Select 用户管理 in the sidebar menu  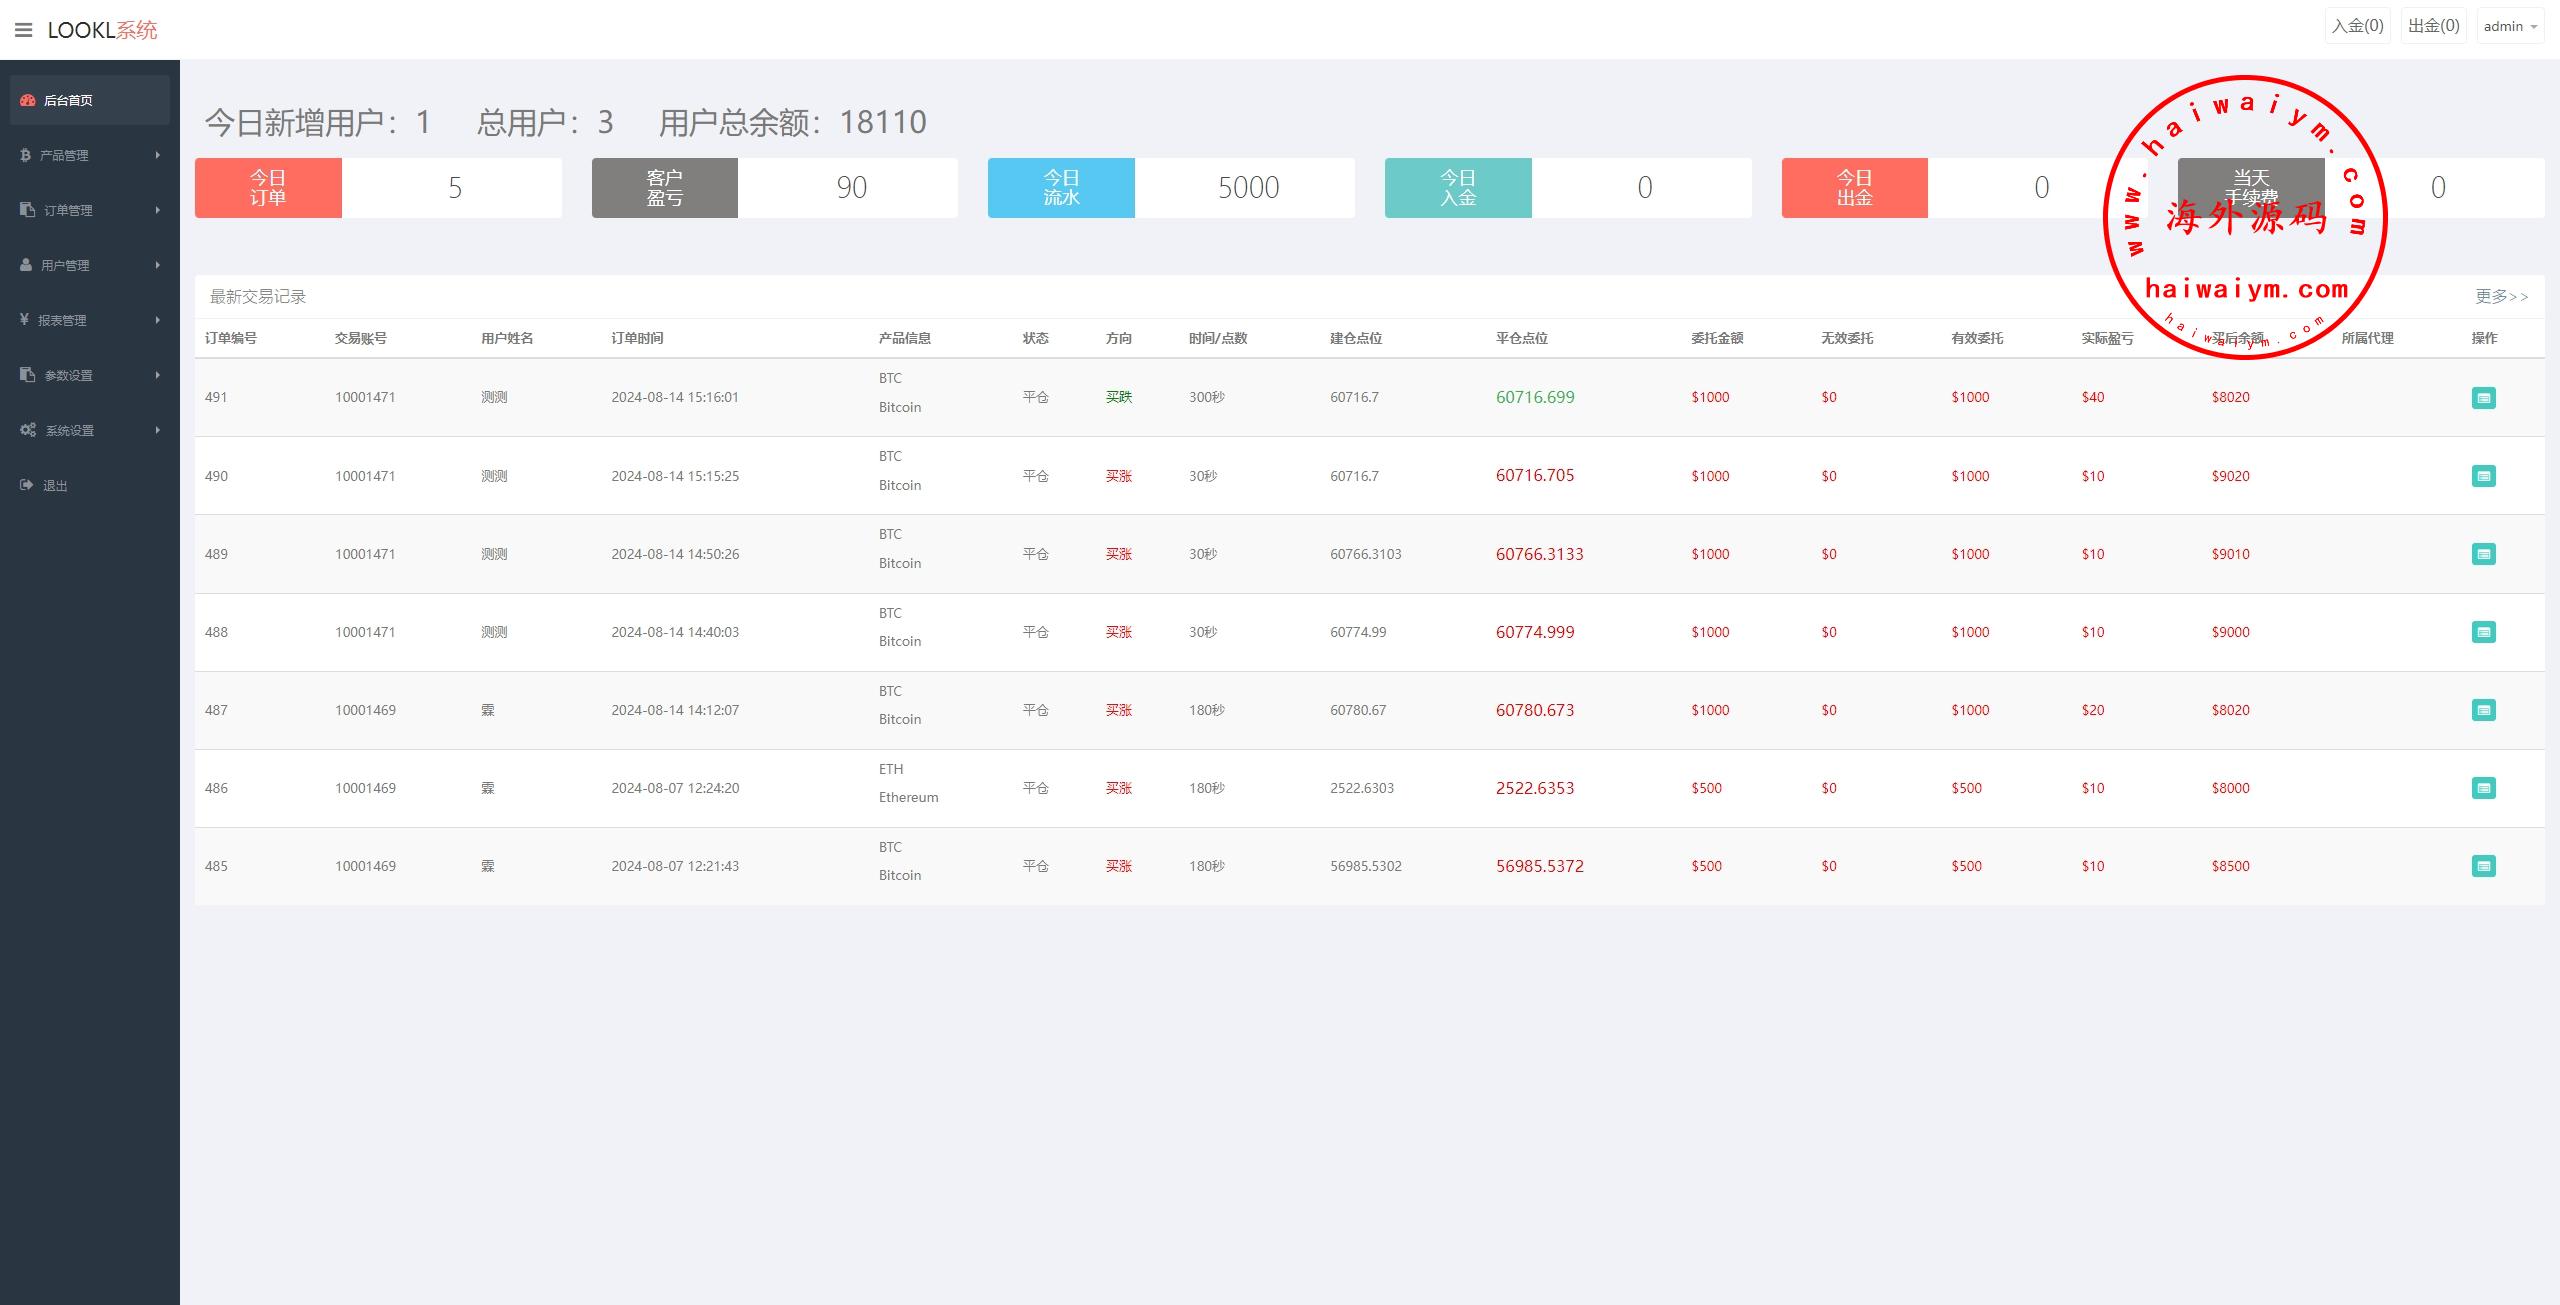tap(65, 265)
